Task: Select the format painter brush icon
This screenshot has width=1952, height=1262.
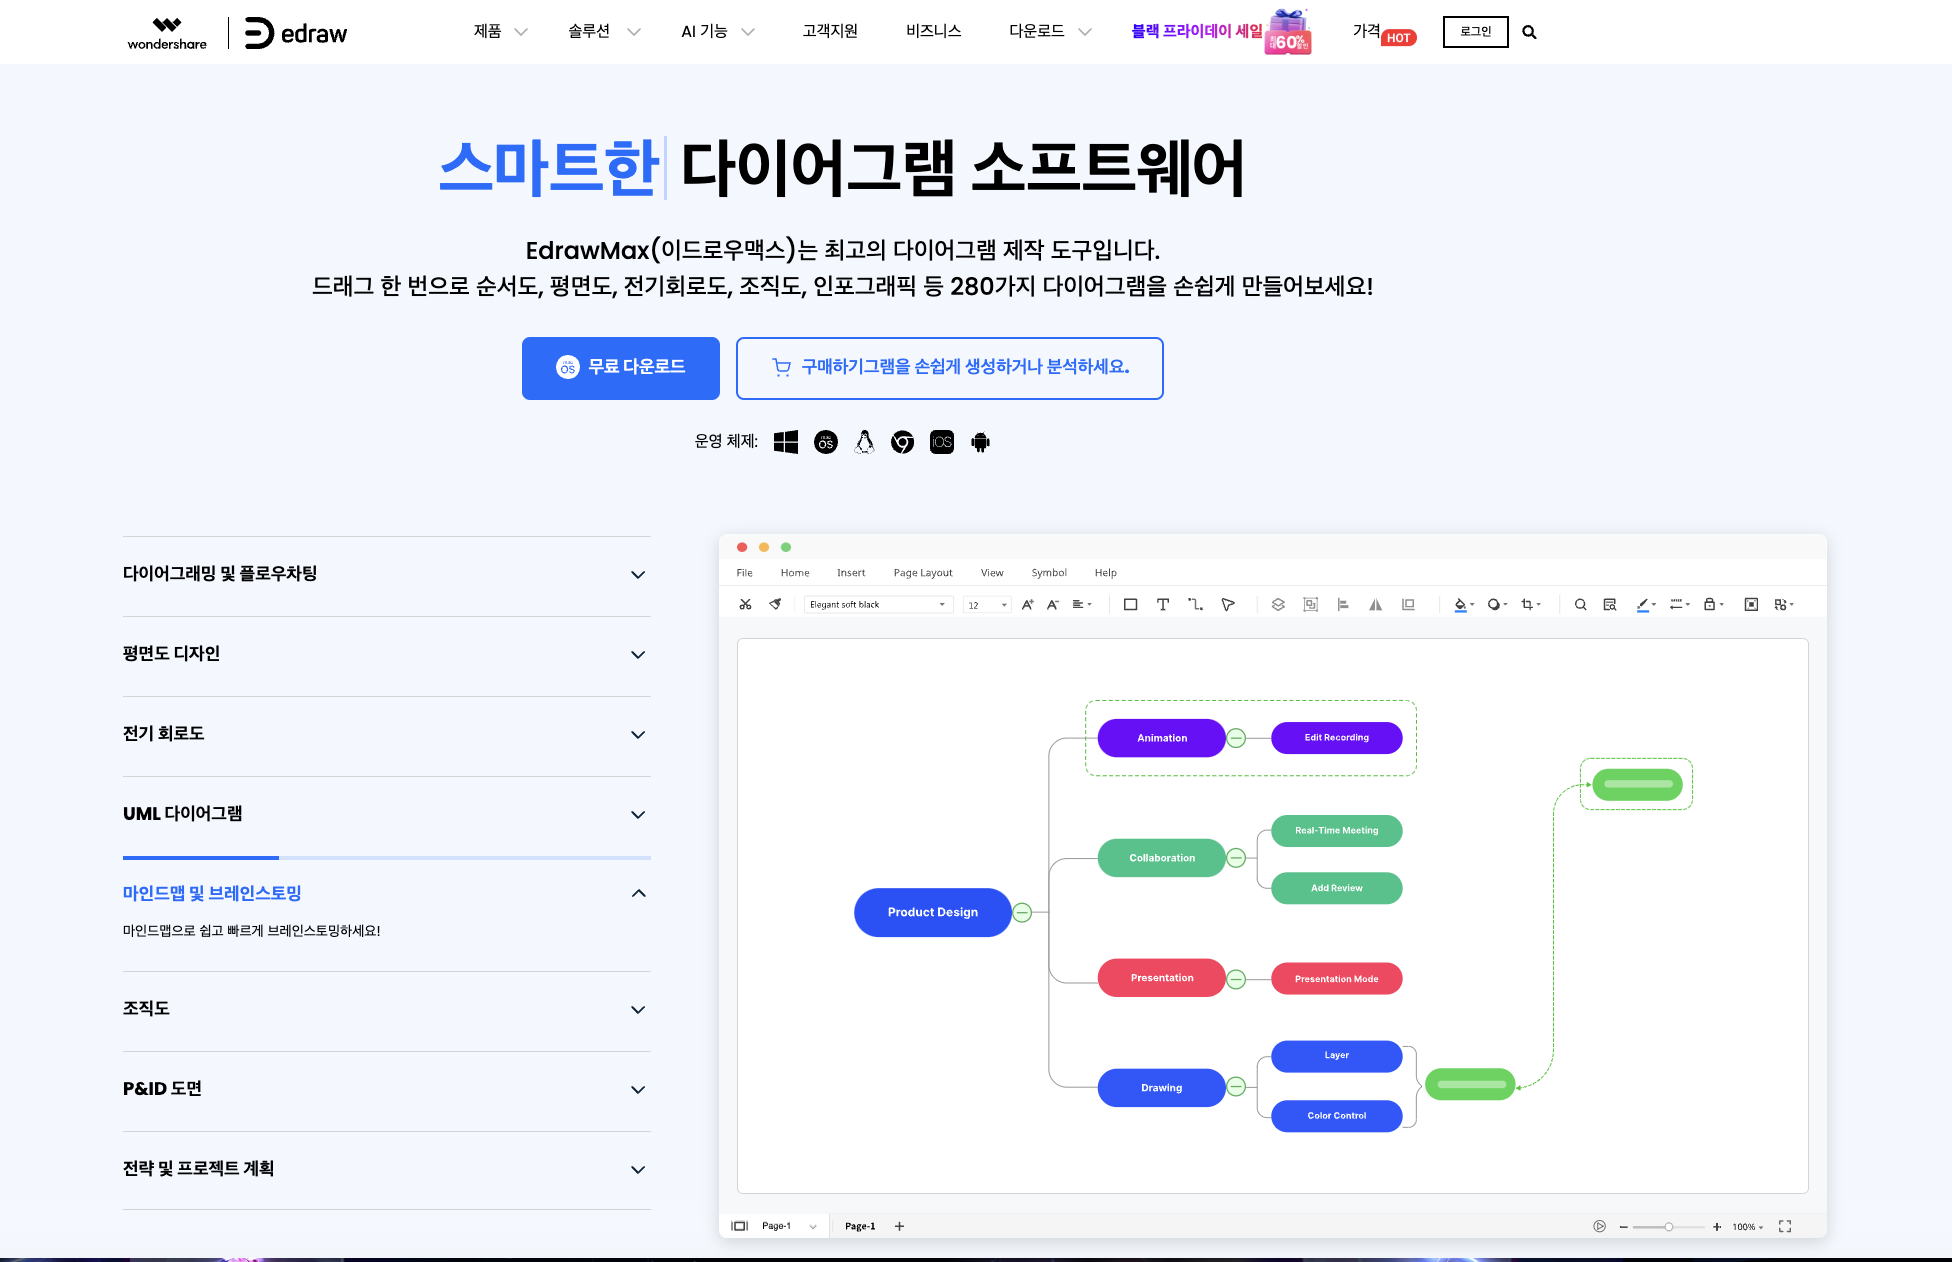Action: tap(775, 604)
